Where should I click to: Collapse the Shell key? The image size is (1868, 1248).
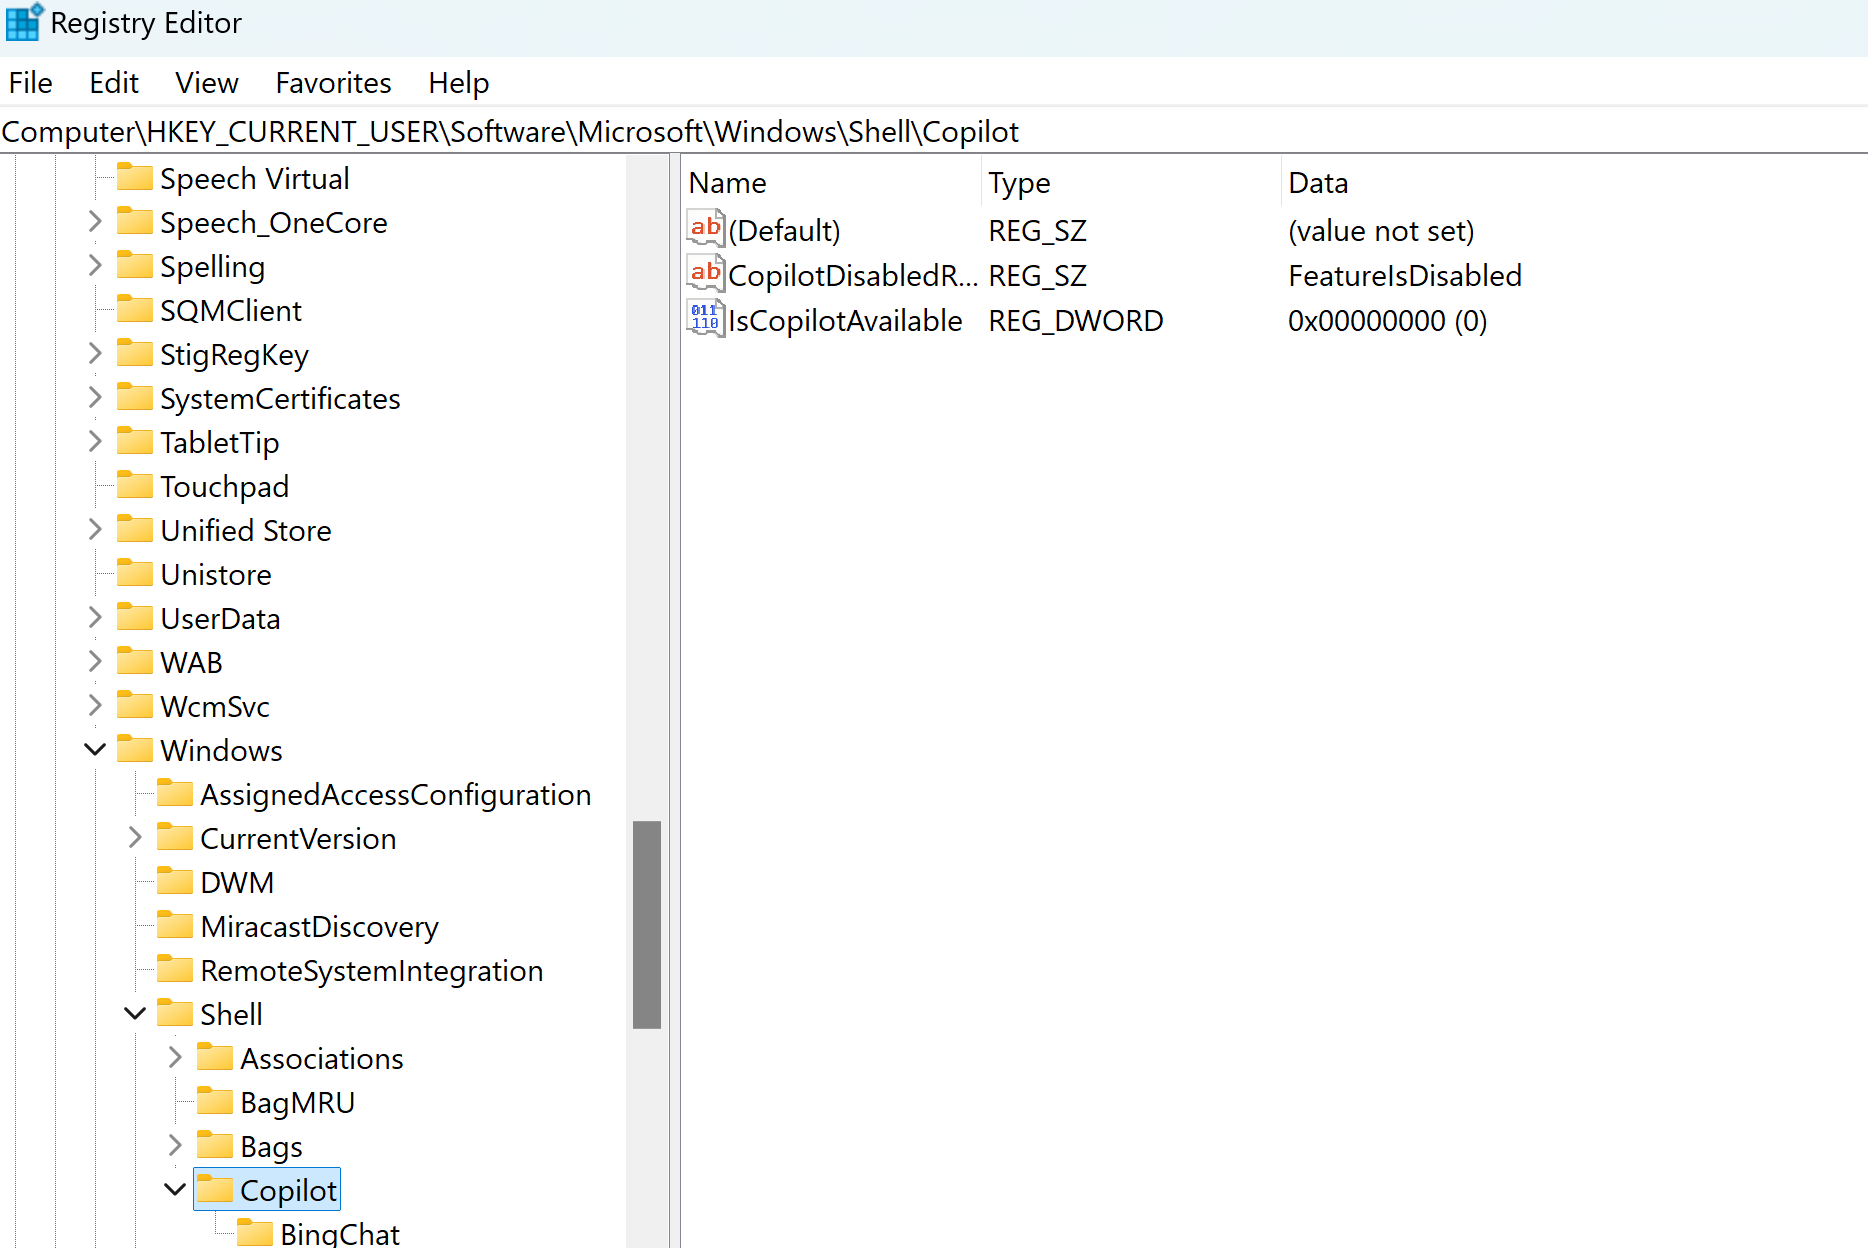tap(135, 1013)
